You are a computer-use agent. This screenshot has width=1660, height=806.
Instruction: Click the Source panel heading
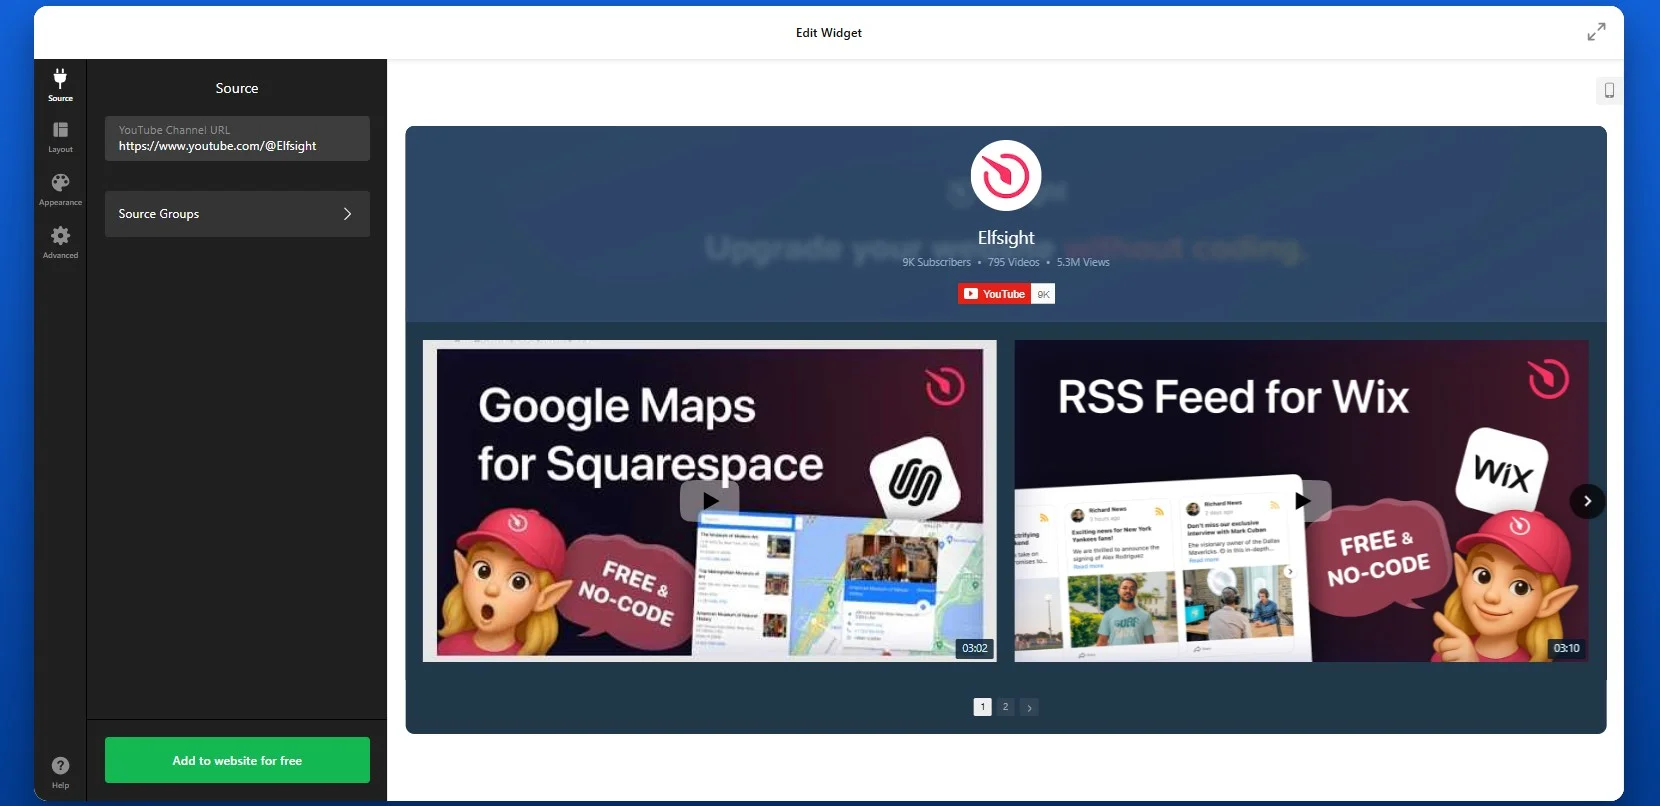(237, 88)
